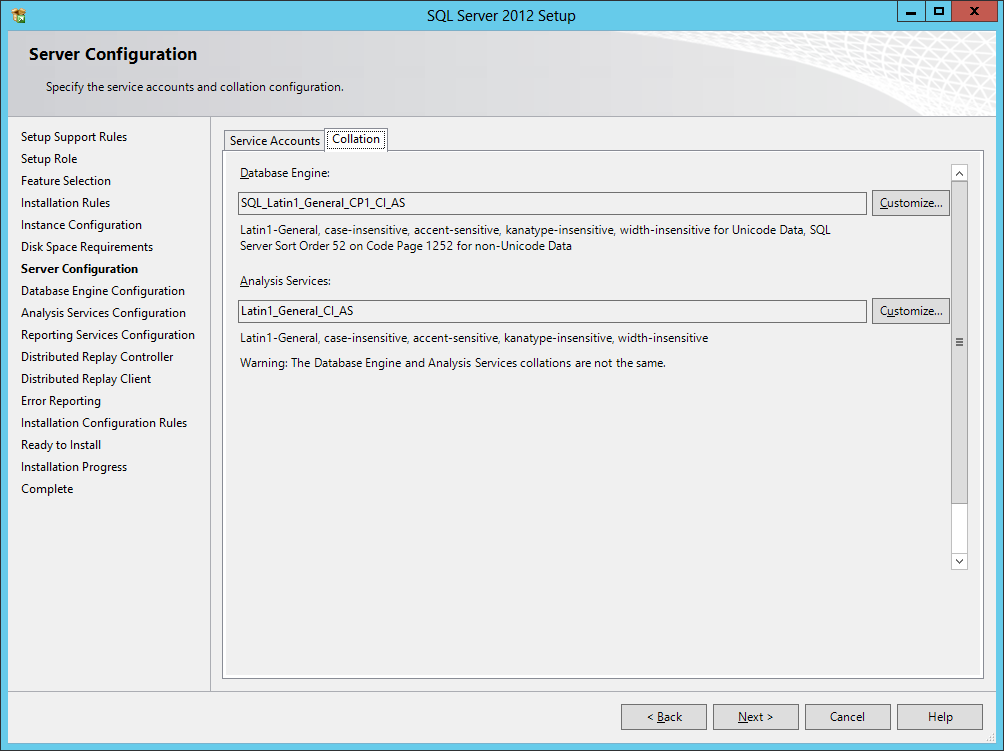Customize the Database Engine collation

coord(911,203)
